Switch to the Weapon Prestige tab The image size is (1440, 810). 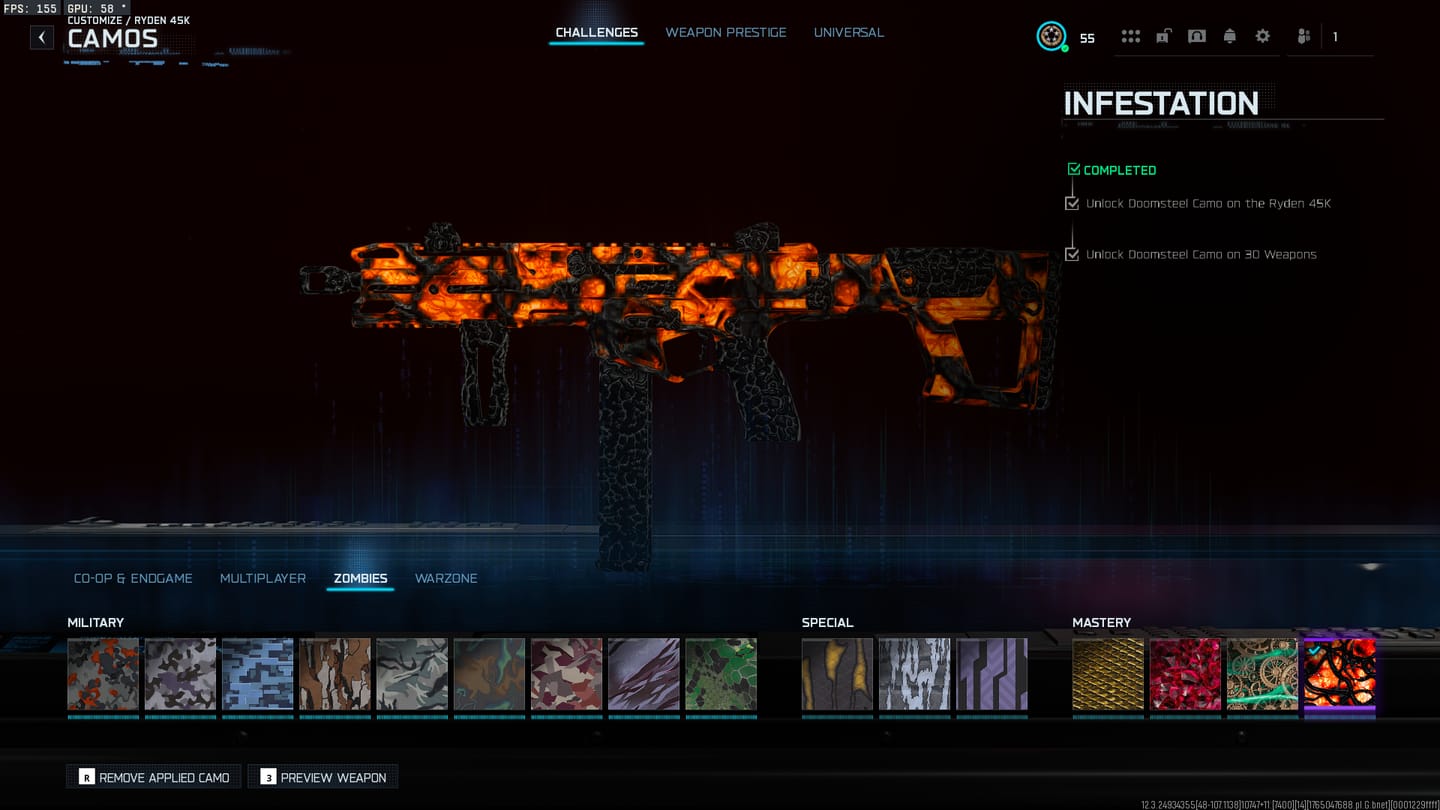point(726,33)
